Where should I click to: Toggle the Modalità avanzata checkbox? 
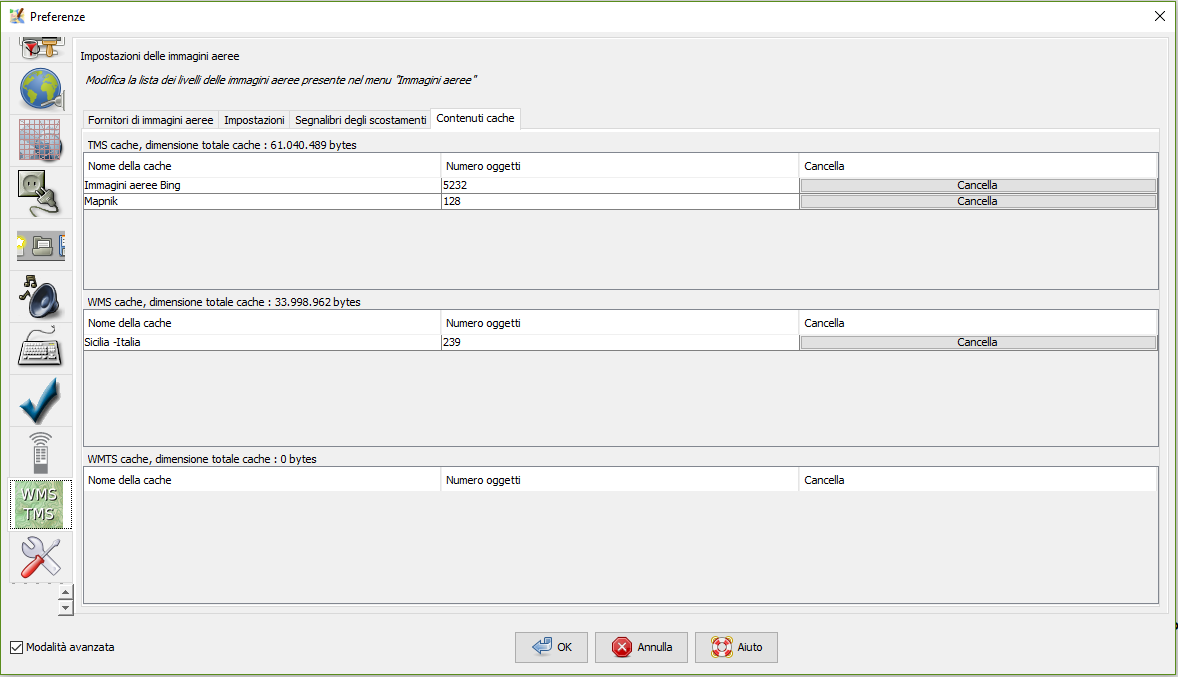[x=16, y=647]
